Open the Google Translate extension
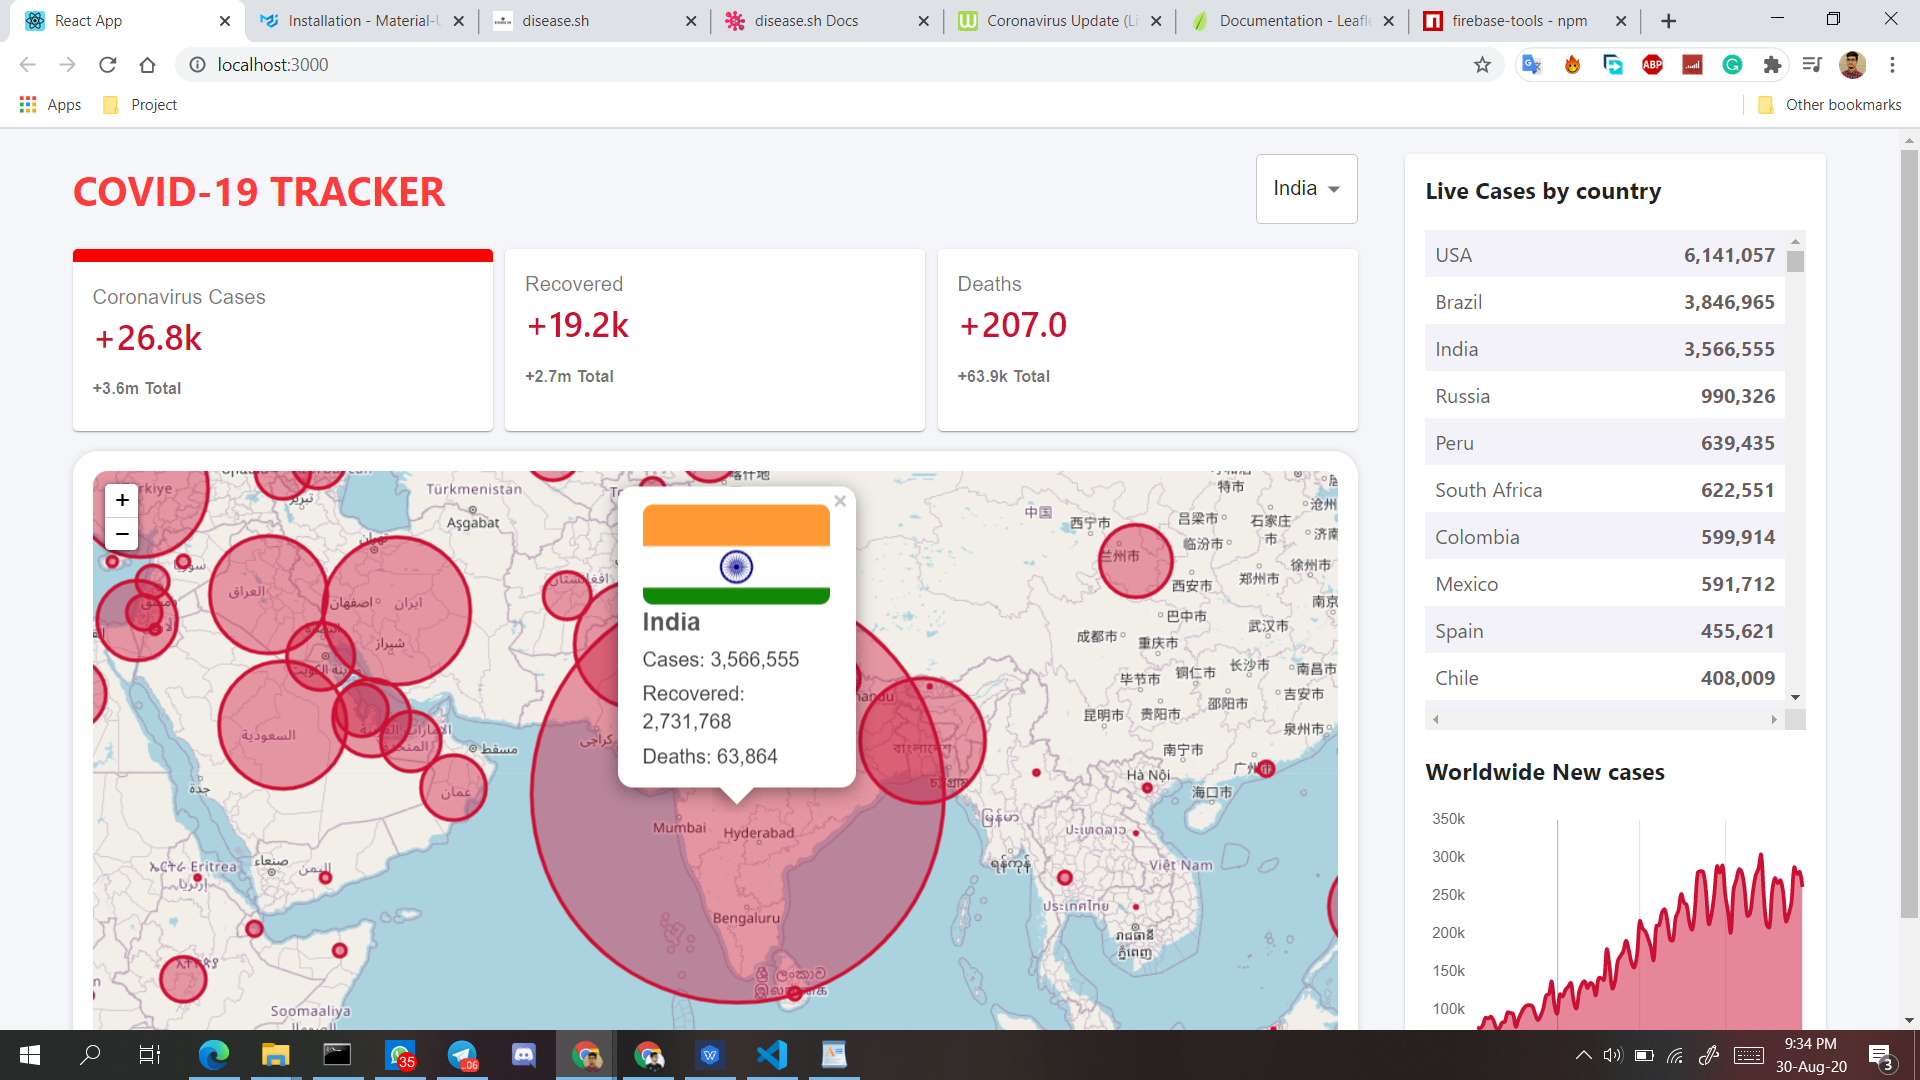1920x1080 pixels. pyautogui.click(x=1531, y=65)
